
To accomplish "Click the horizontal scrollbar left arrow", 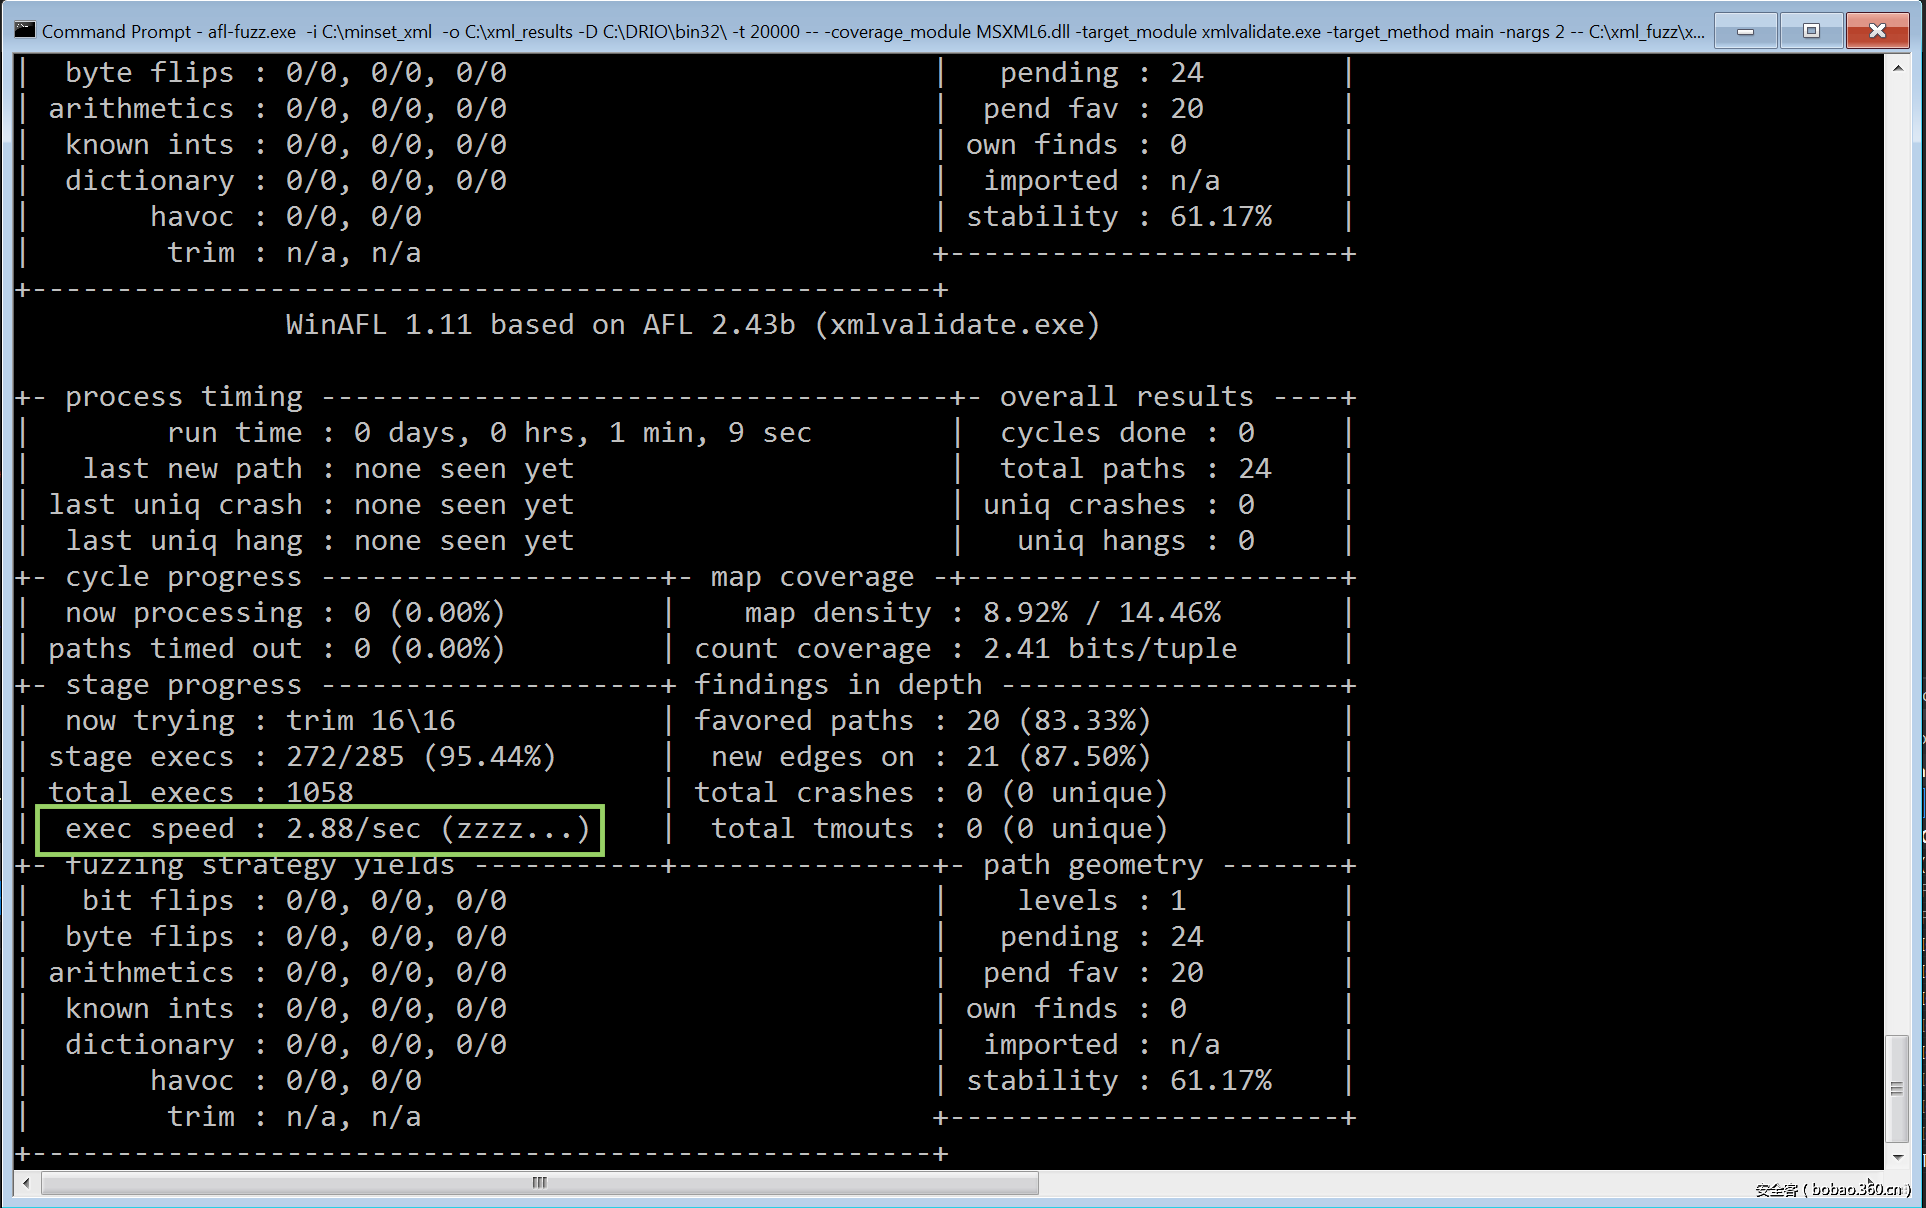I will pyautogui.click(x=26, y=1183).
